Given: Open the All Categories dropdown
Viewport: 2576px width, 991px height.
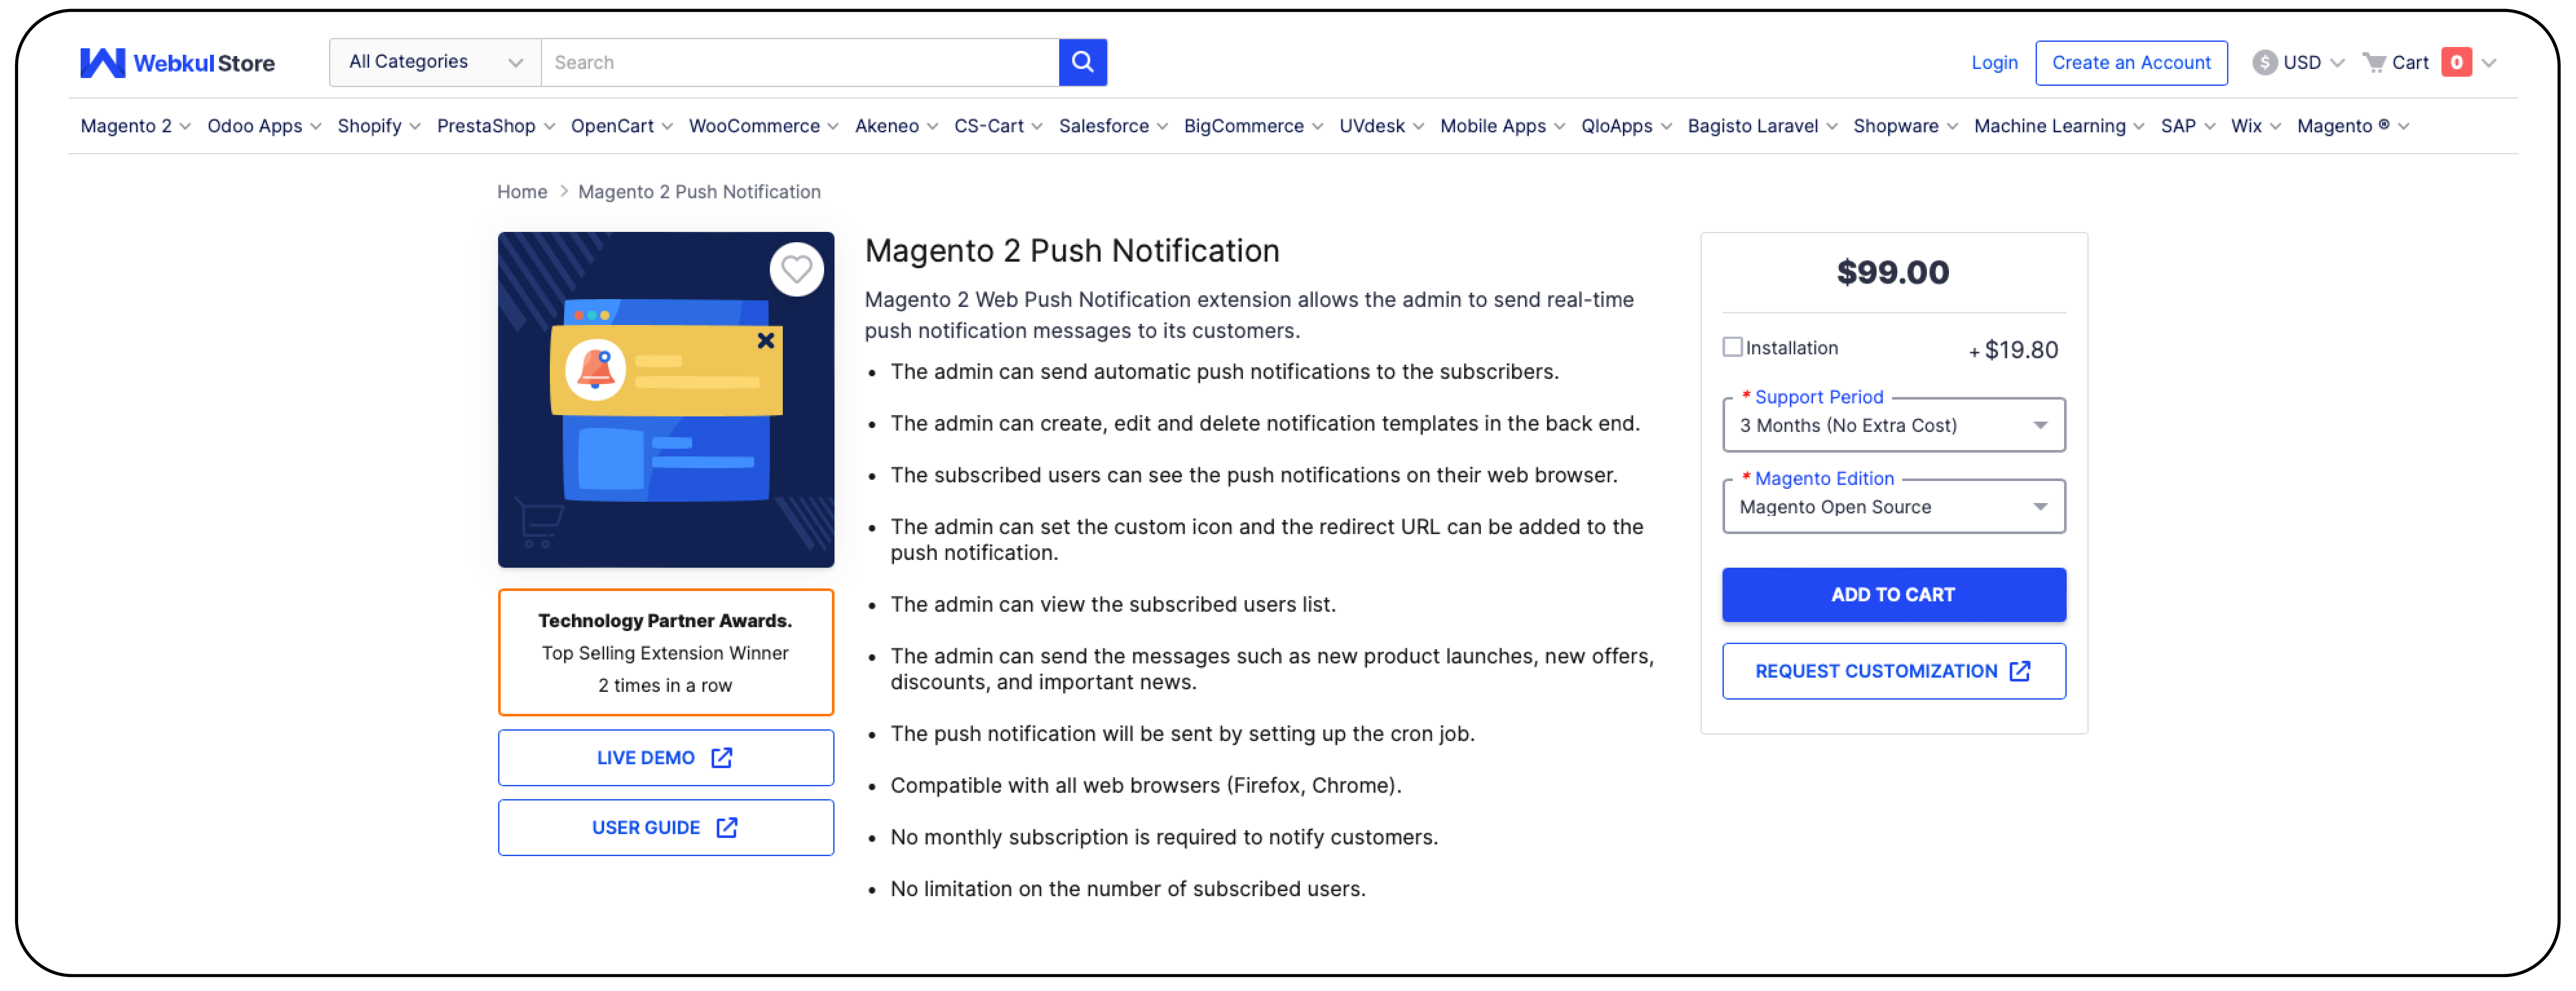Looking at the screenshot, I should pos(435,62).
